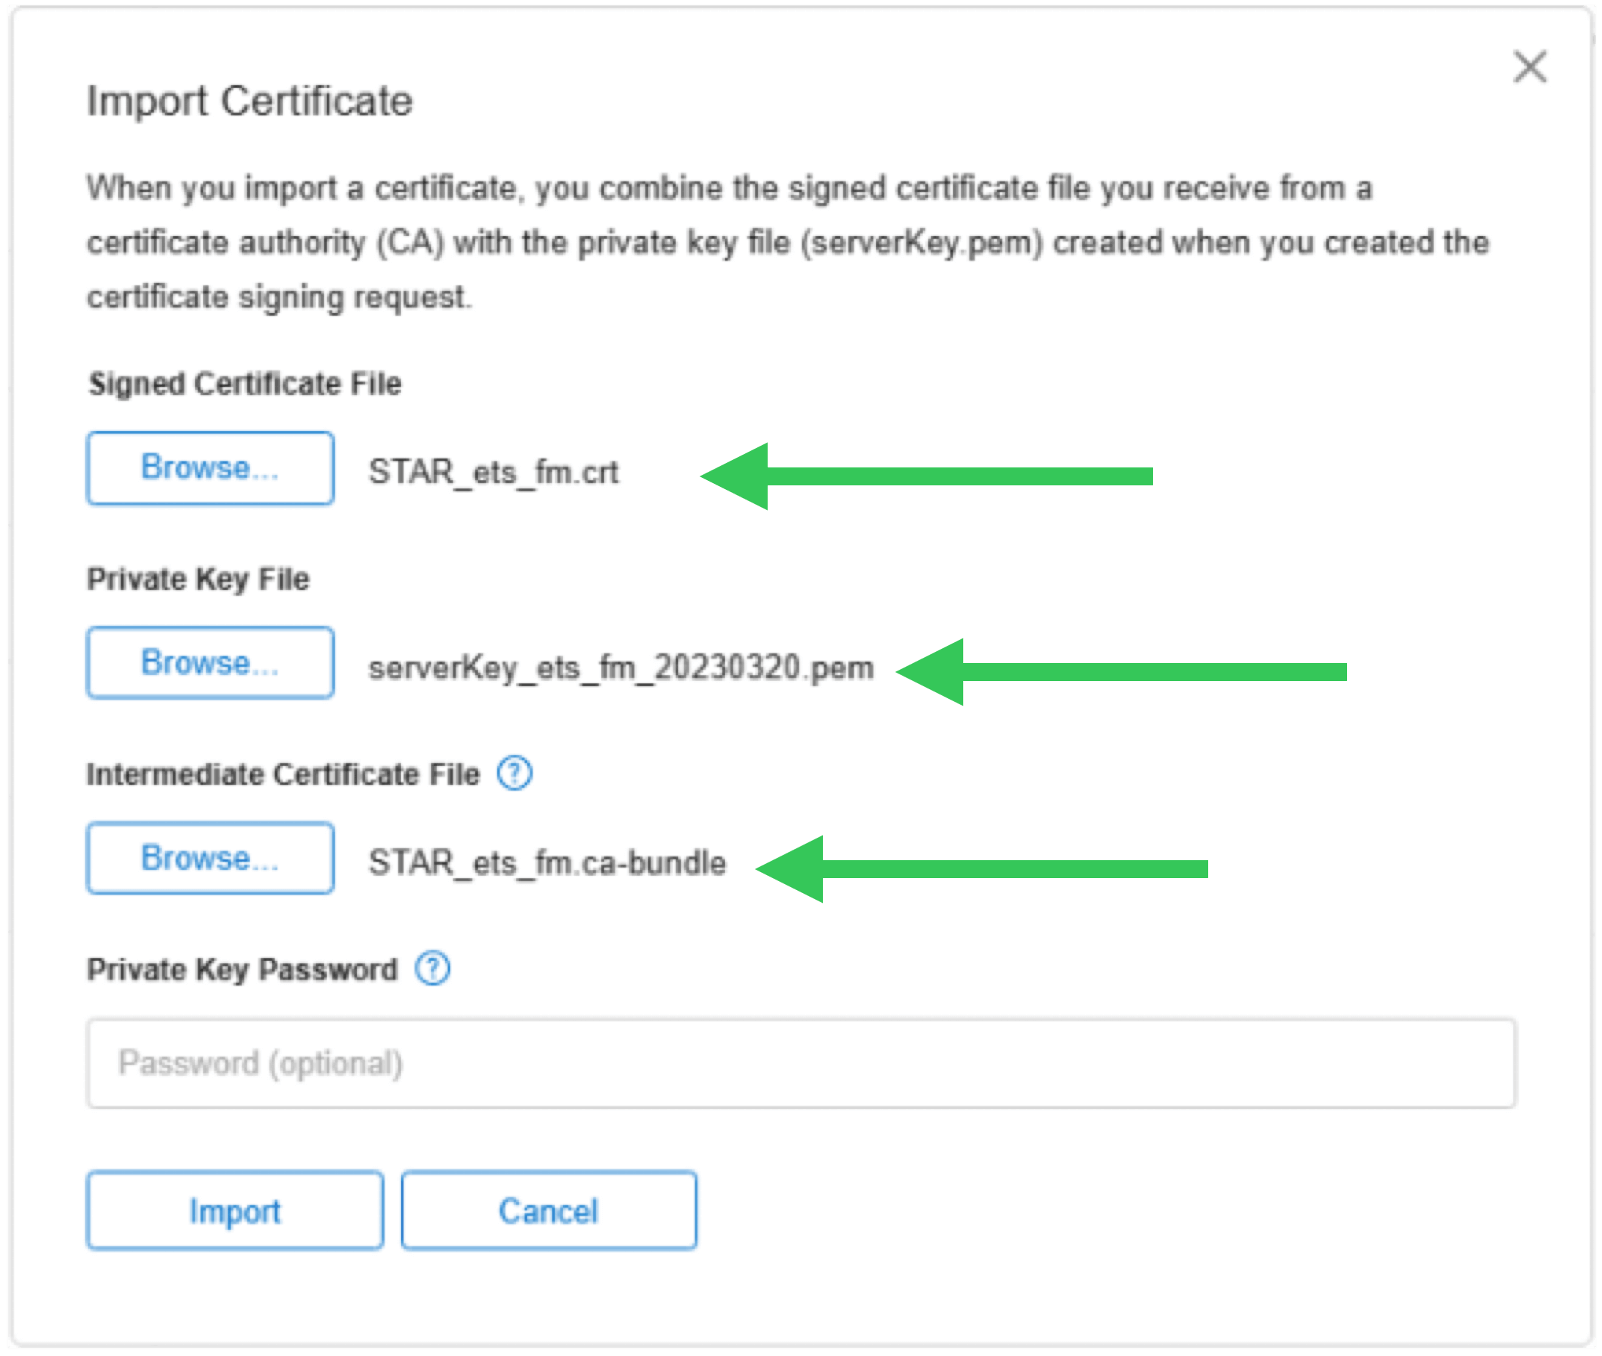Cancel the certificate import
Image resolution: width=1602 pixels, height=1356 pixels.
[x=549, y=1210]
